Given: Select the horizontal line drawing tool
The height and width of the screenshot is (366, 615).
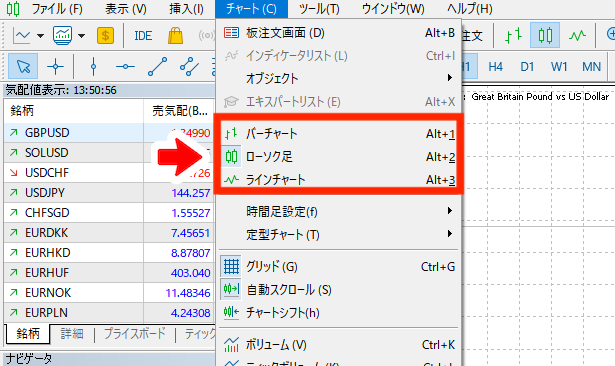Looking at the screenshot, I should [x=125, y=66].
